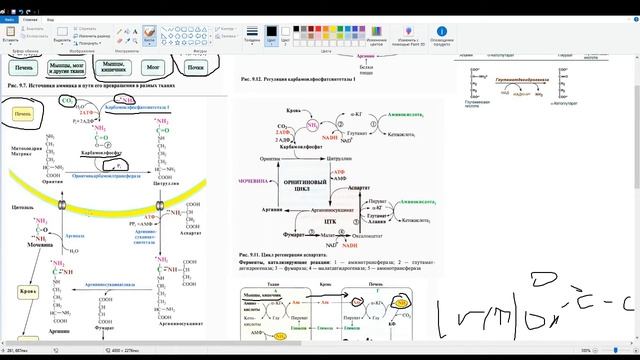Viewport: 640px width, 360px height.
Task: Expand the Кисти brushes dropdown arrow
Action: (149, 44)
